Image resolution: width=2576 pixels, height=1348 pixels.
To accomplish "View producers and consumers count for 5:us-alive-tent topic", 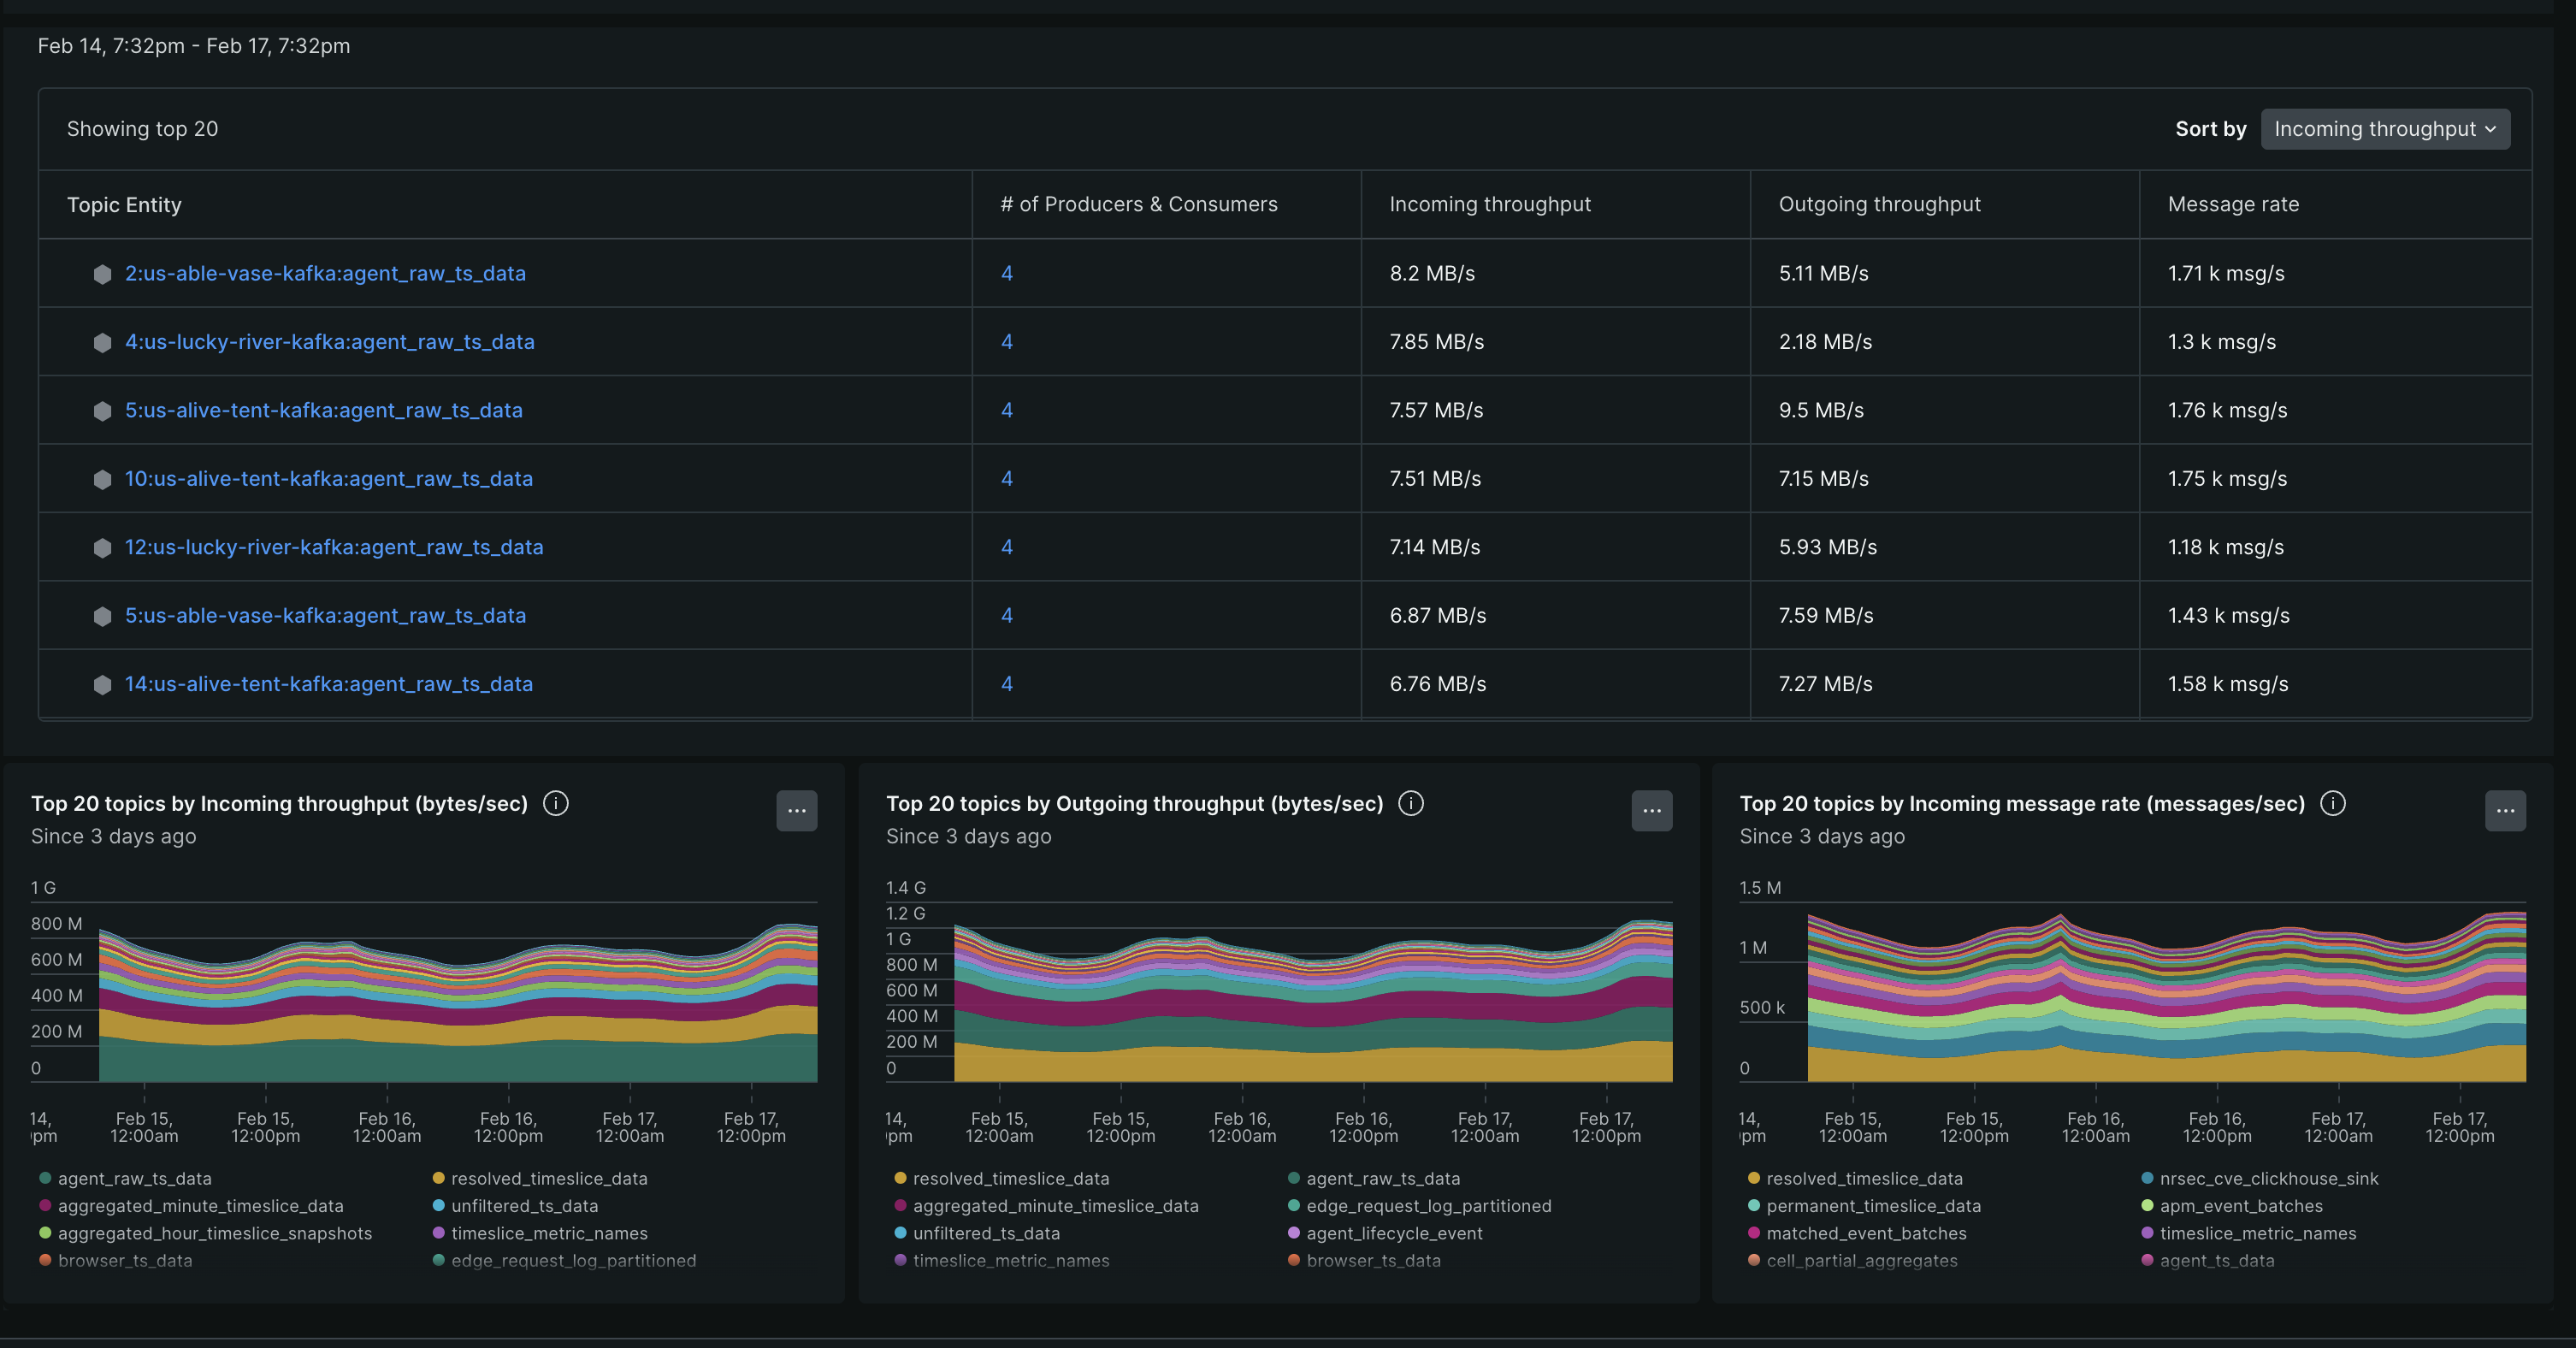I will [x=1006, y=410].
